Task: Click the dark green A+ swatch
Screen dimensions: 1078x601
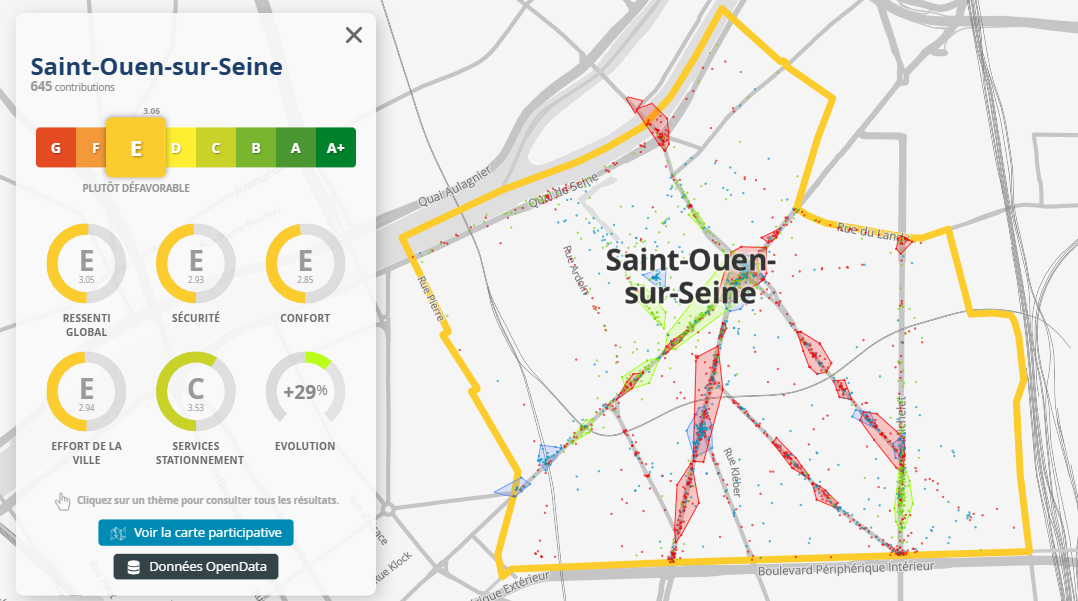Action: pos(336,148)
